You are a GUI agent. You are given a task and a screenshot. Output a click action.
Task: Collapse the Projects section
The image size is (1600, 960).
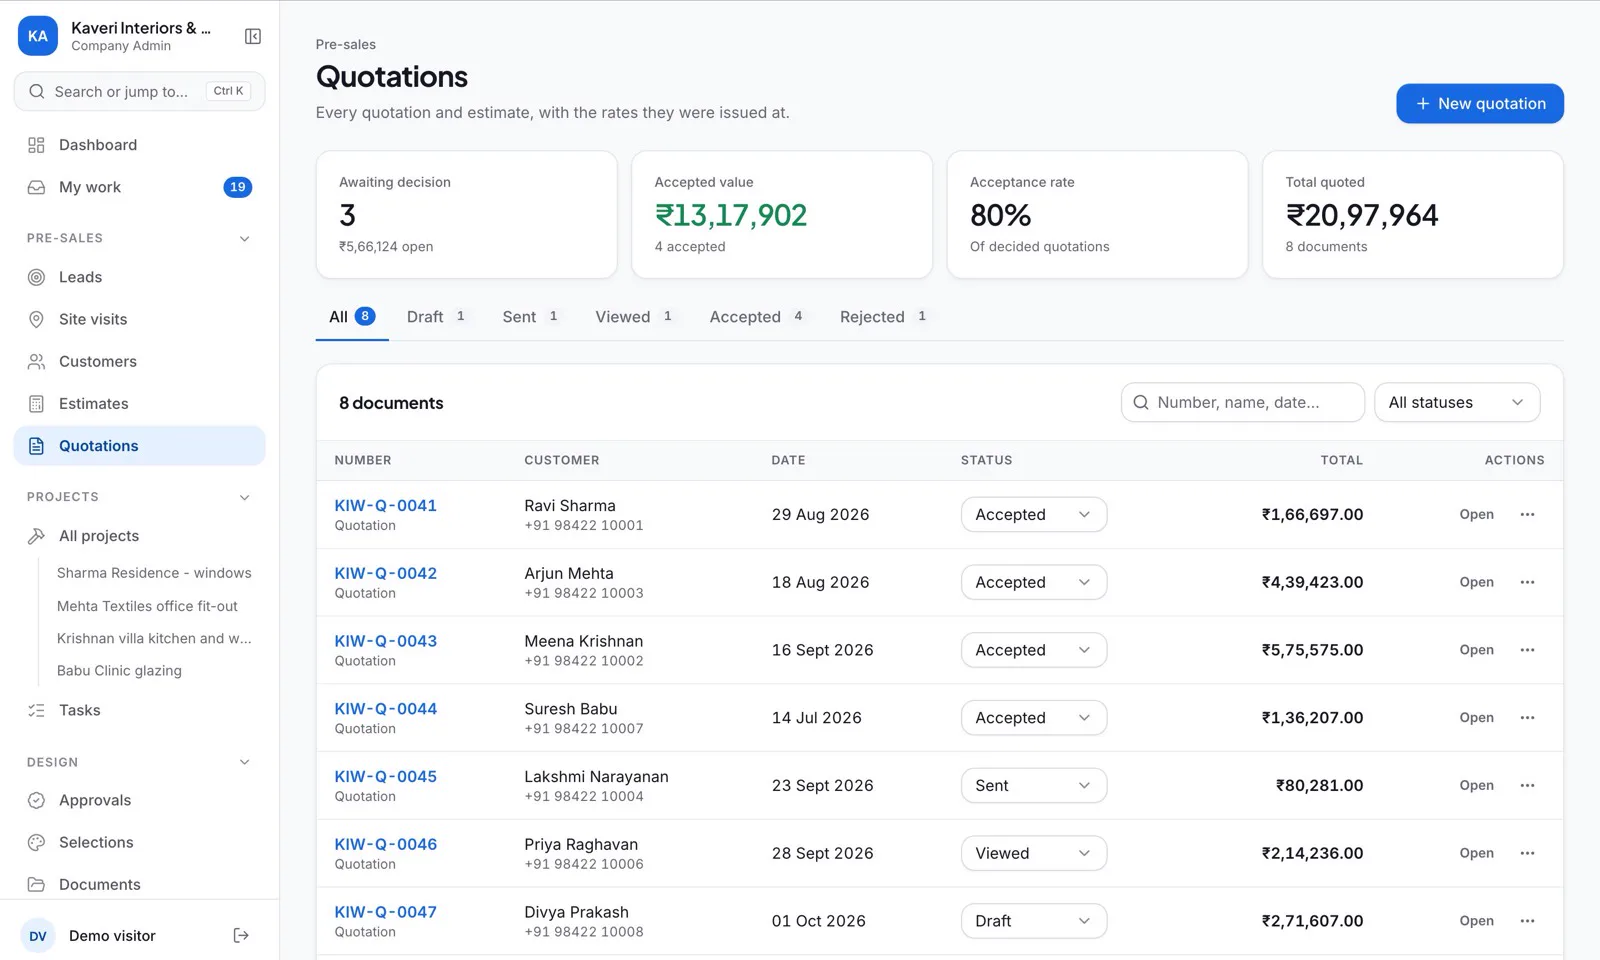tap(244, 497)
